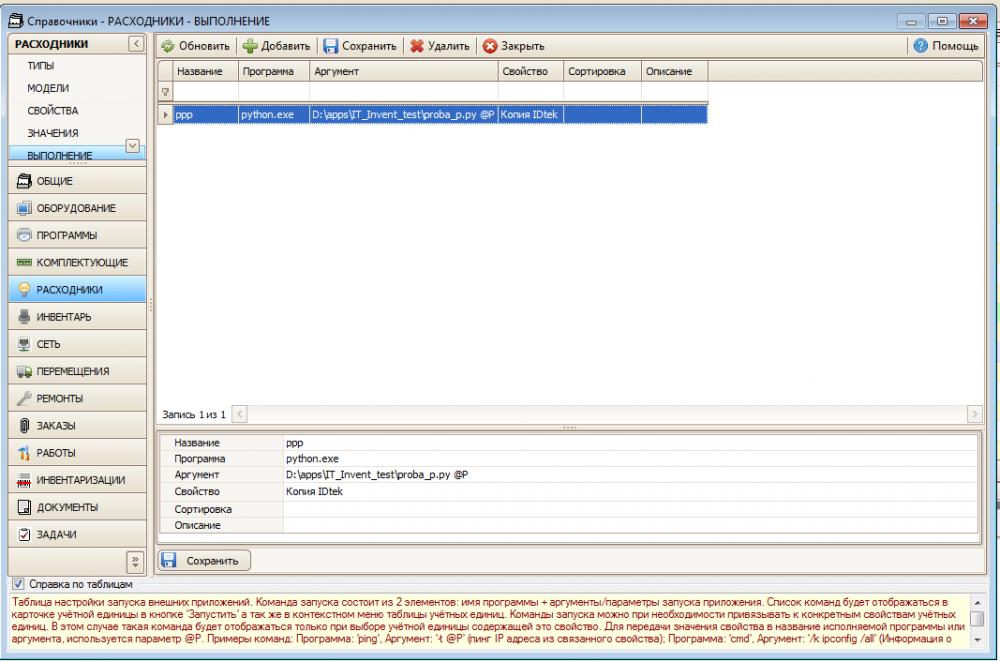Select the ЗНАЧЕНИЯ submenu item
The height and width of the screenshot is (662, 1000).
click(53, 133)
